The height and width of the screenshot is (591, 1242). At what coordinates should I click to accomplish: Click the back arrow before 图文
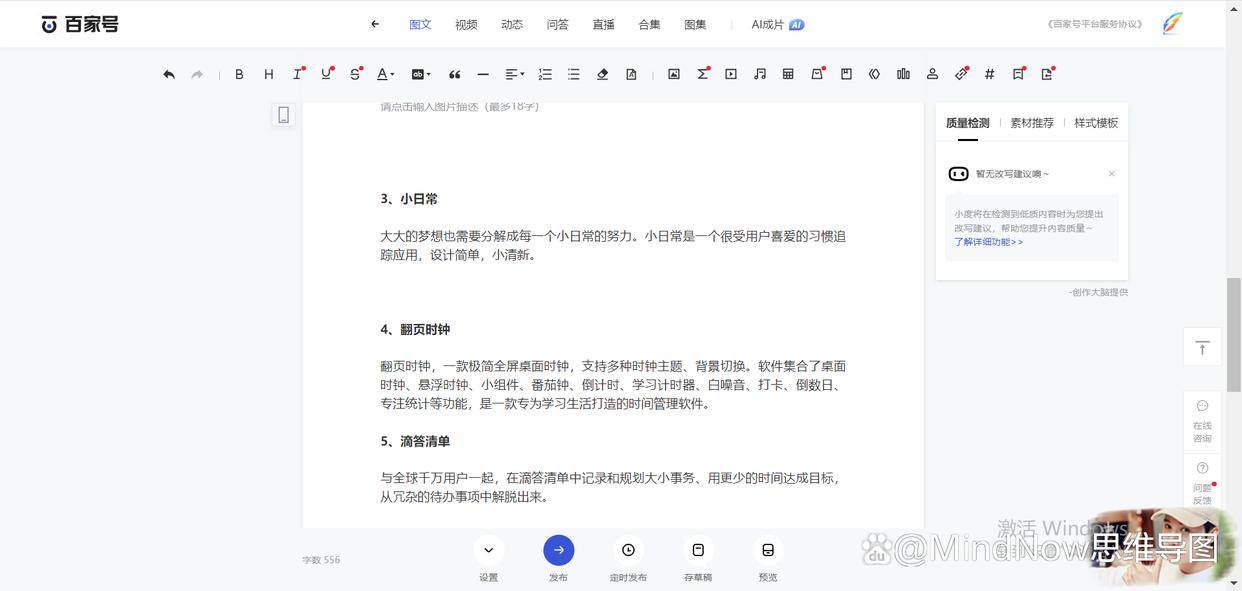pyautogui.click(x=375, y=24)
